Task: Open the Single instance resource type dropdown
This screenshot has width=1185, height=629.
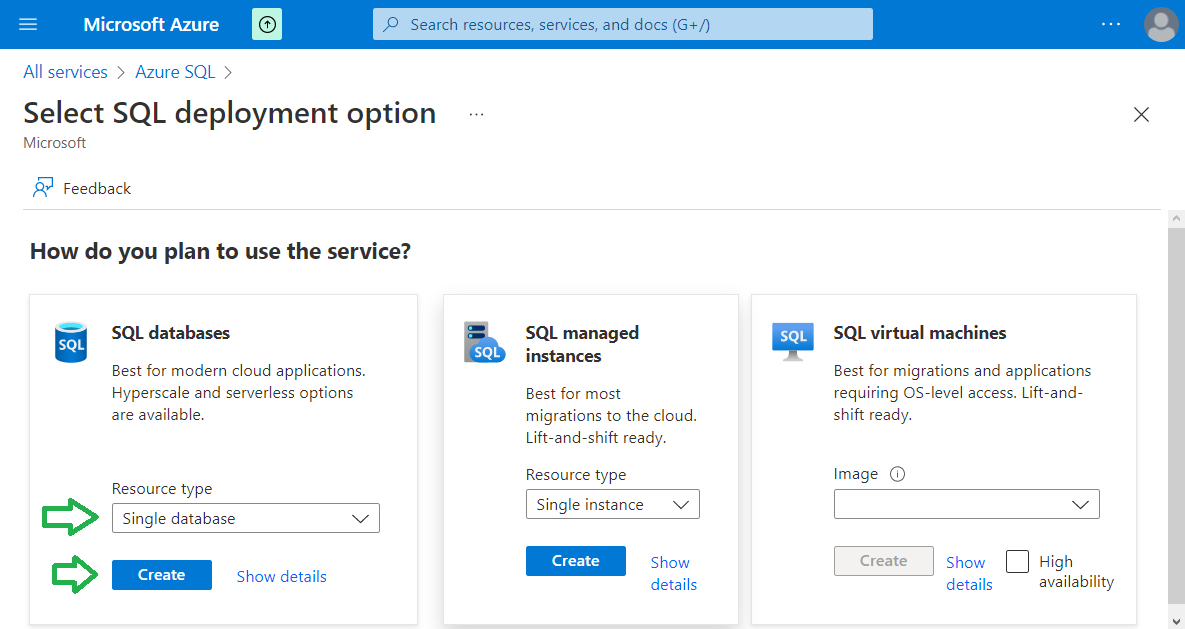Action: pyautogui.click(x=613, y=504)
